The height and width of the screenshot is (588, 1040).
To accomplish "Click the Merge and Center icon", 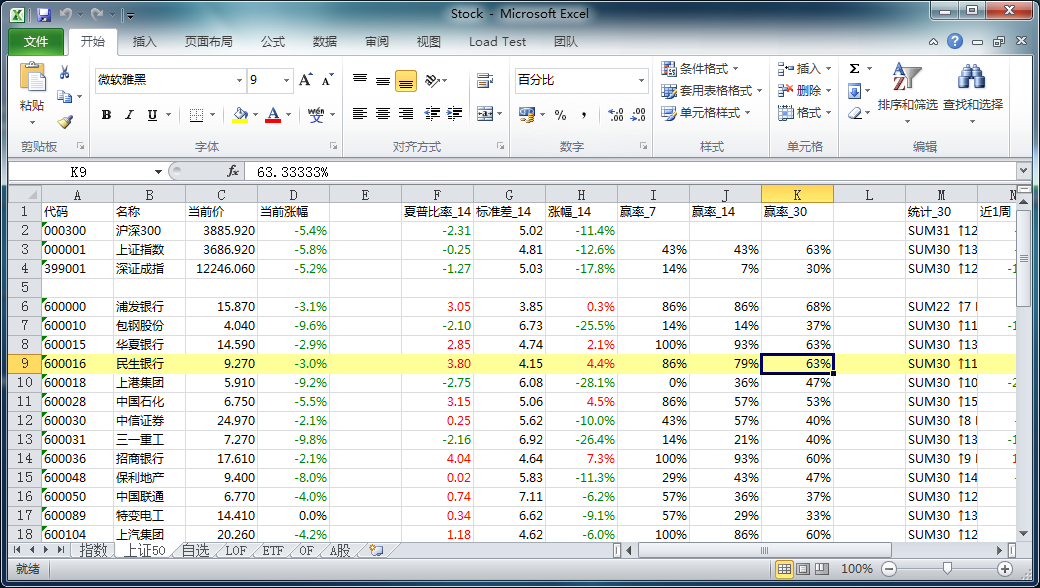I will tap(485, 114).
